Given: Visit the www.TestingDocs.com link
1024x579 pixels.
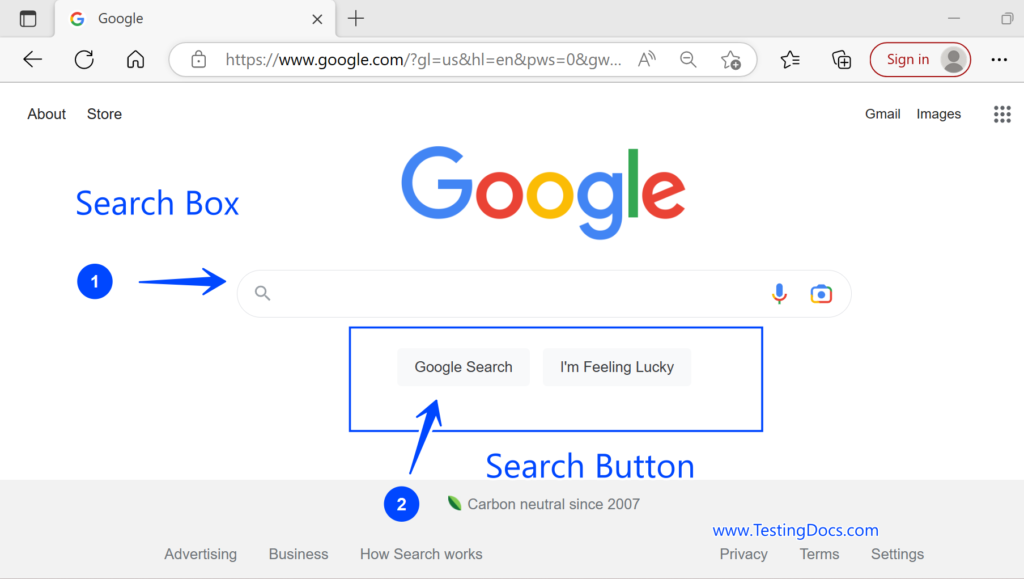Looking at the screenshot, I should click(795, 530).
